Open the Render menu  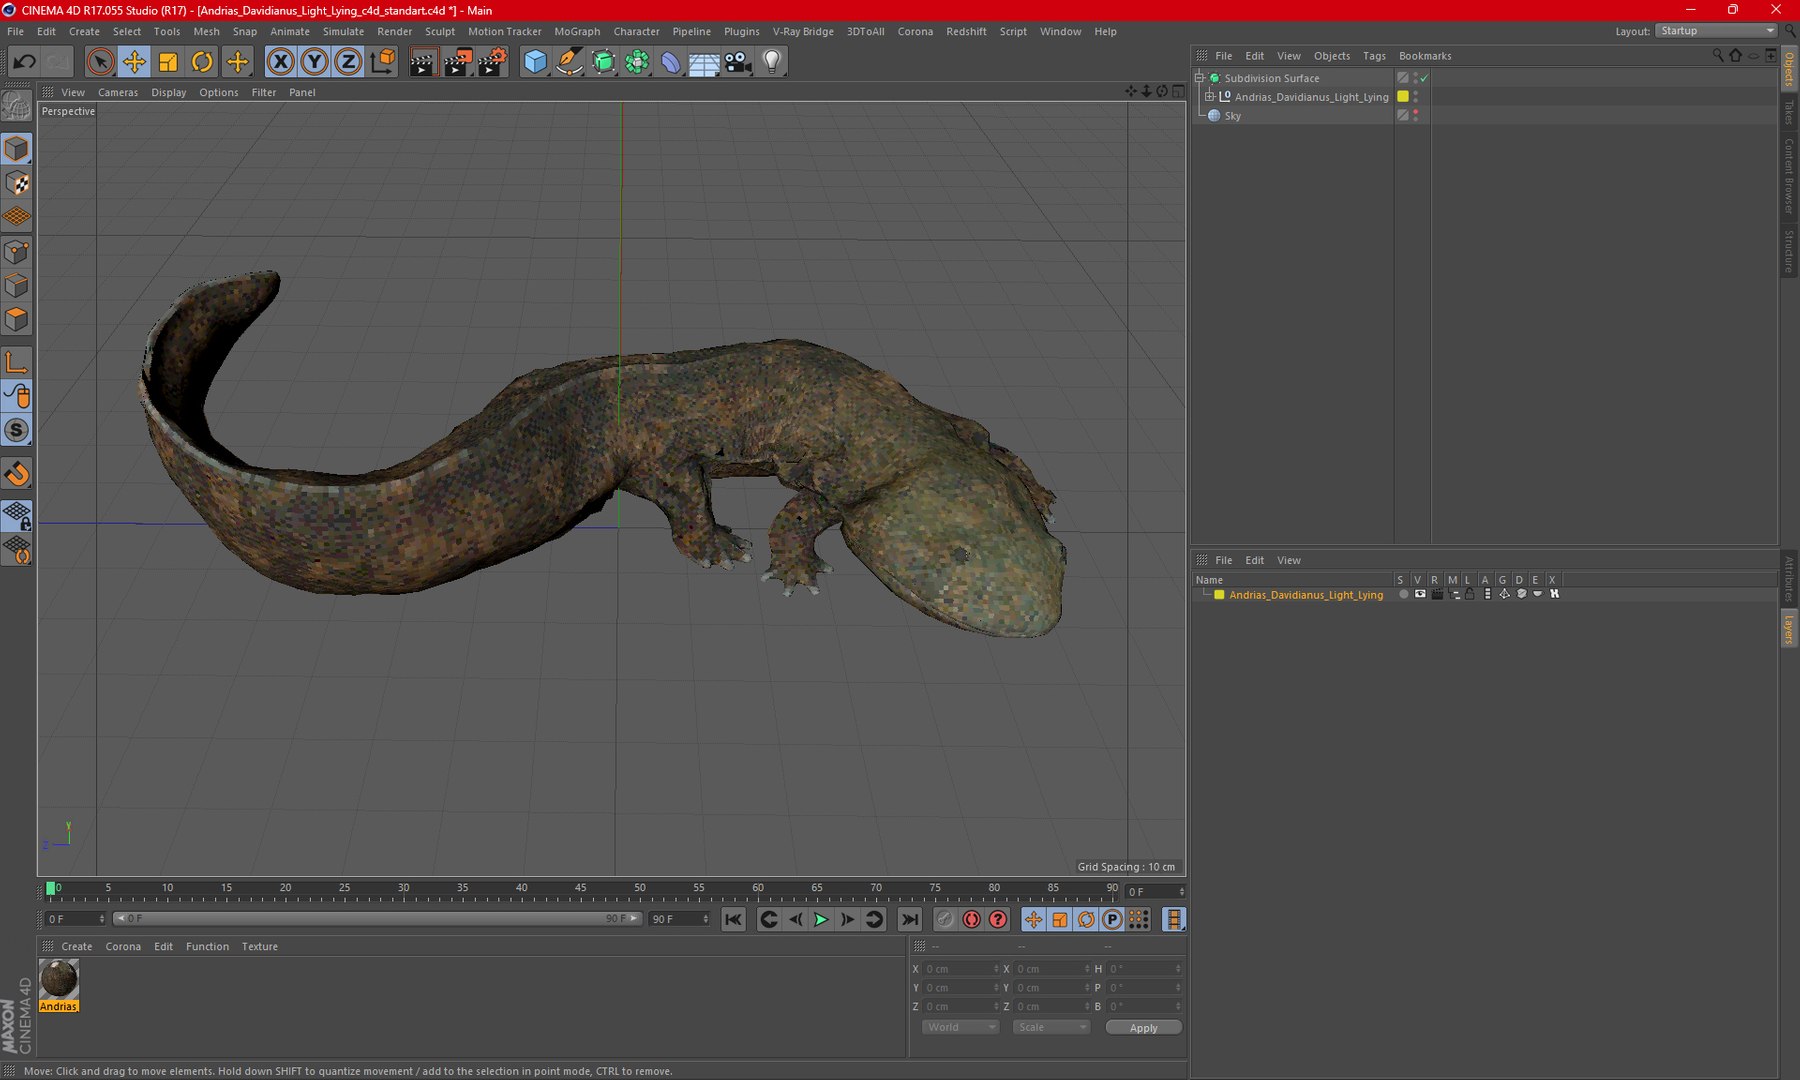[395, 32]
